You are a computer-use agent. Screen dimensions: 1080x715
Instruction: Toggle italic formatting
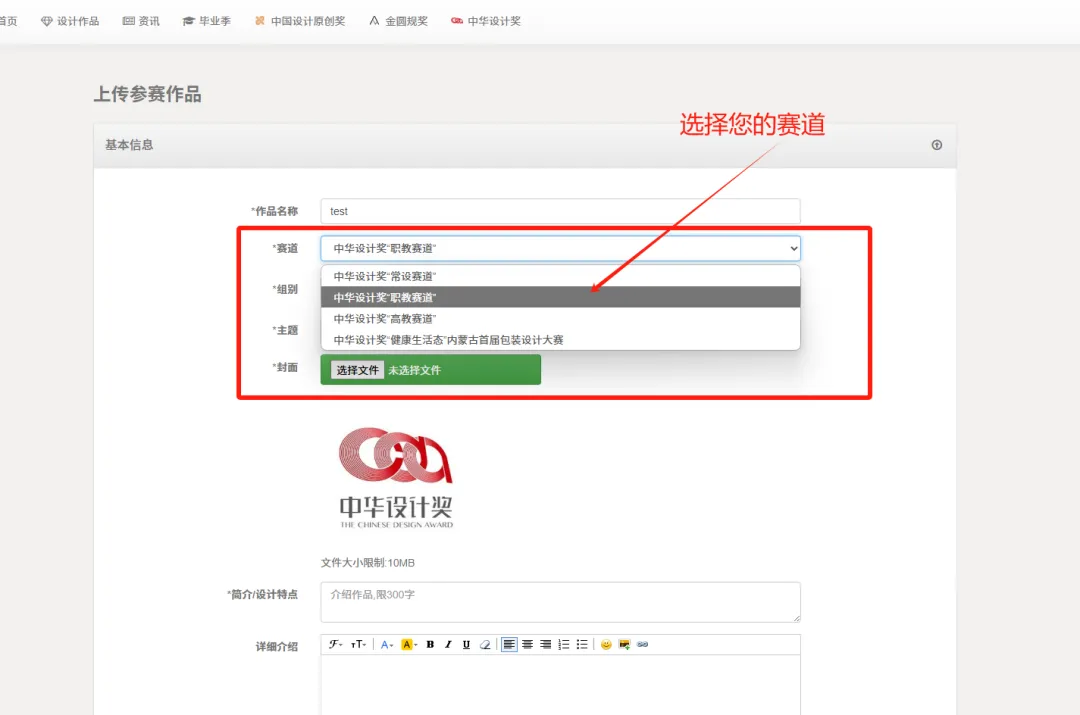click(x=448, y=644)
